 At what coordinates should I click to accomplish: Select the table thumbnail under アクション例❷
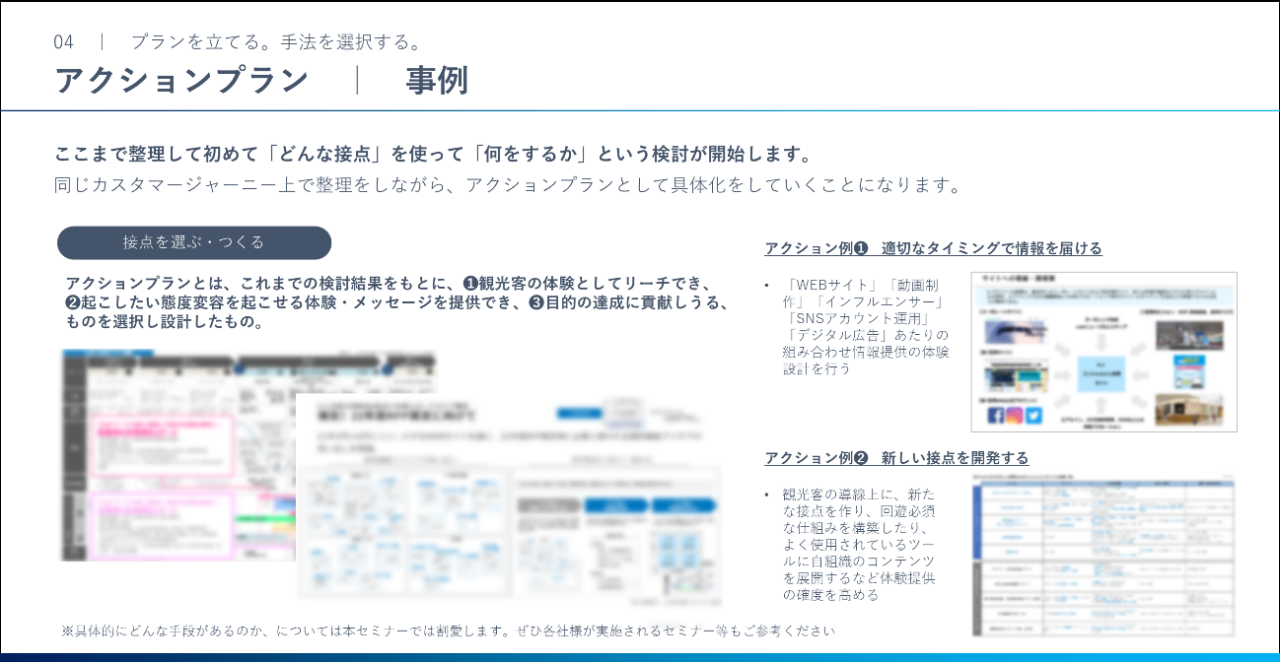point(1103,556)
